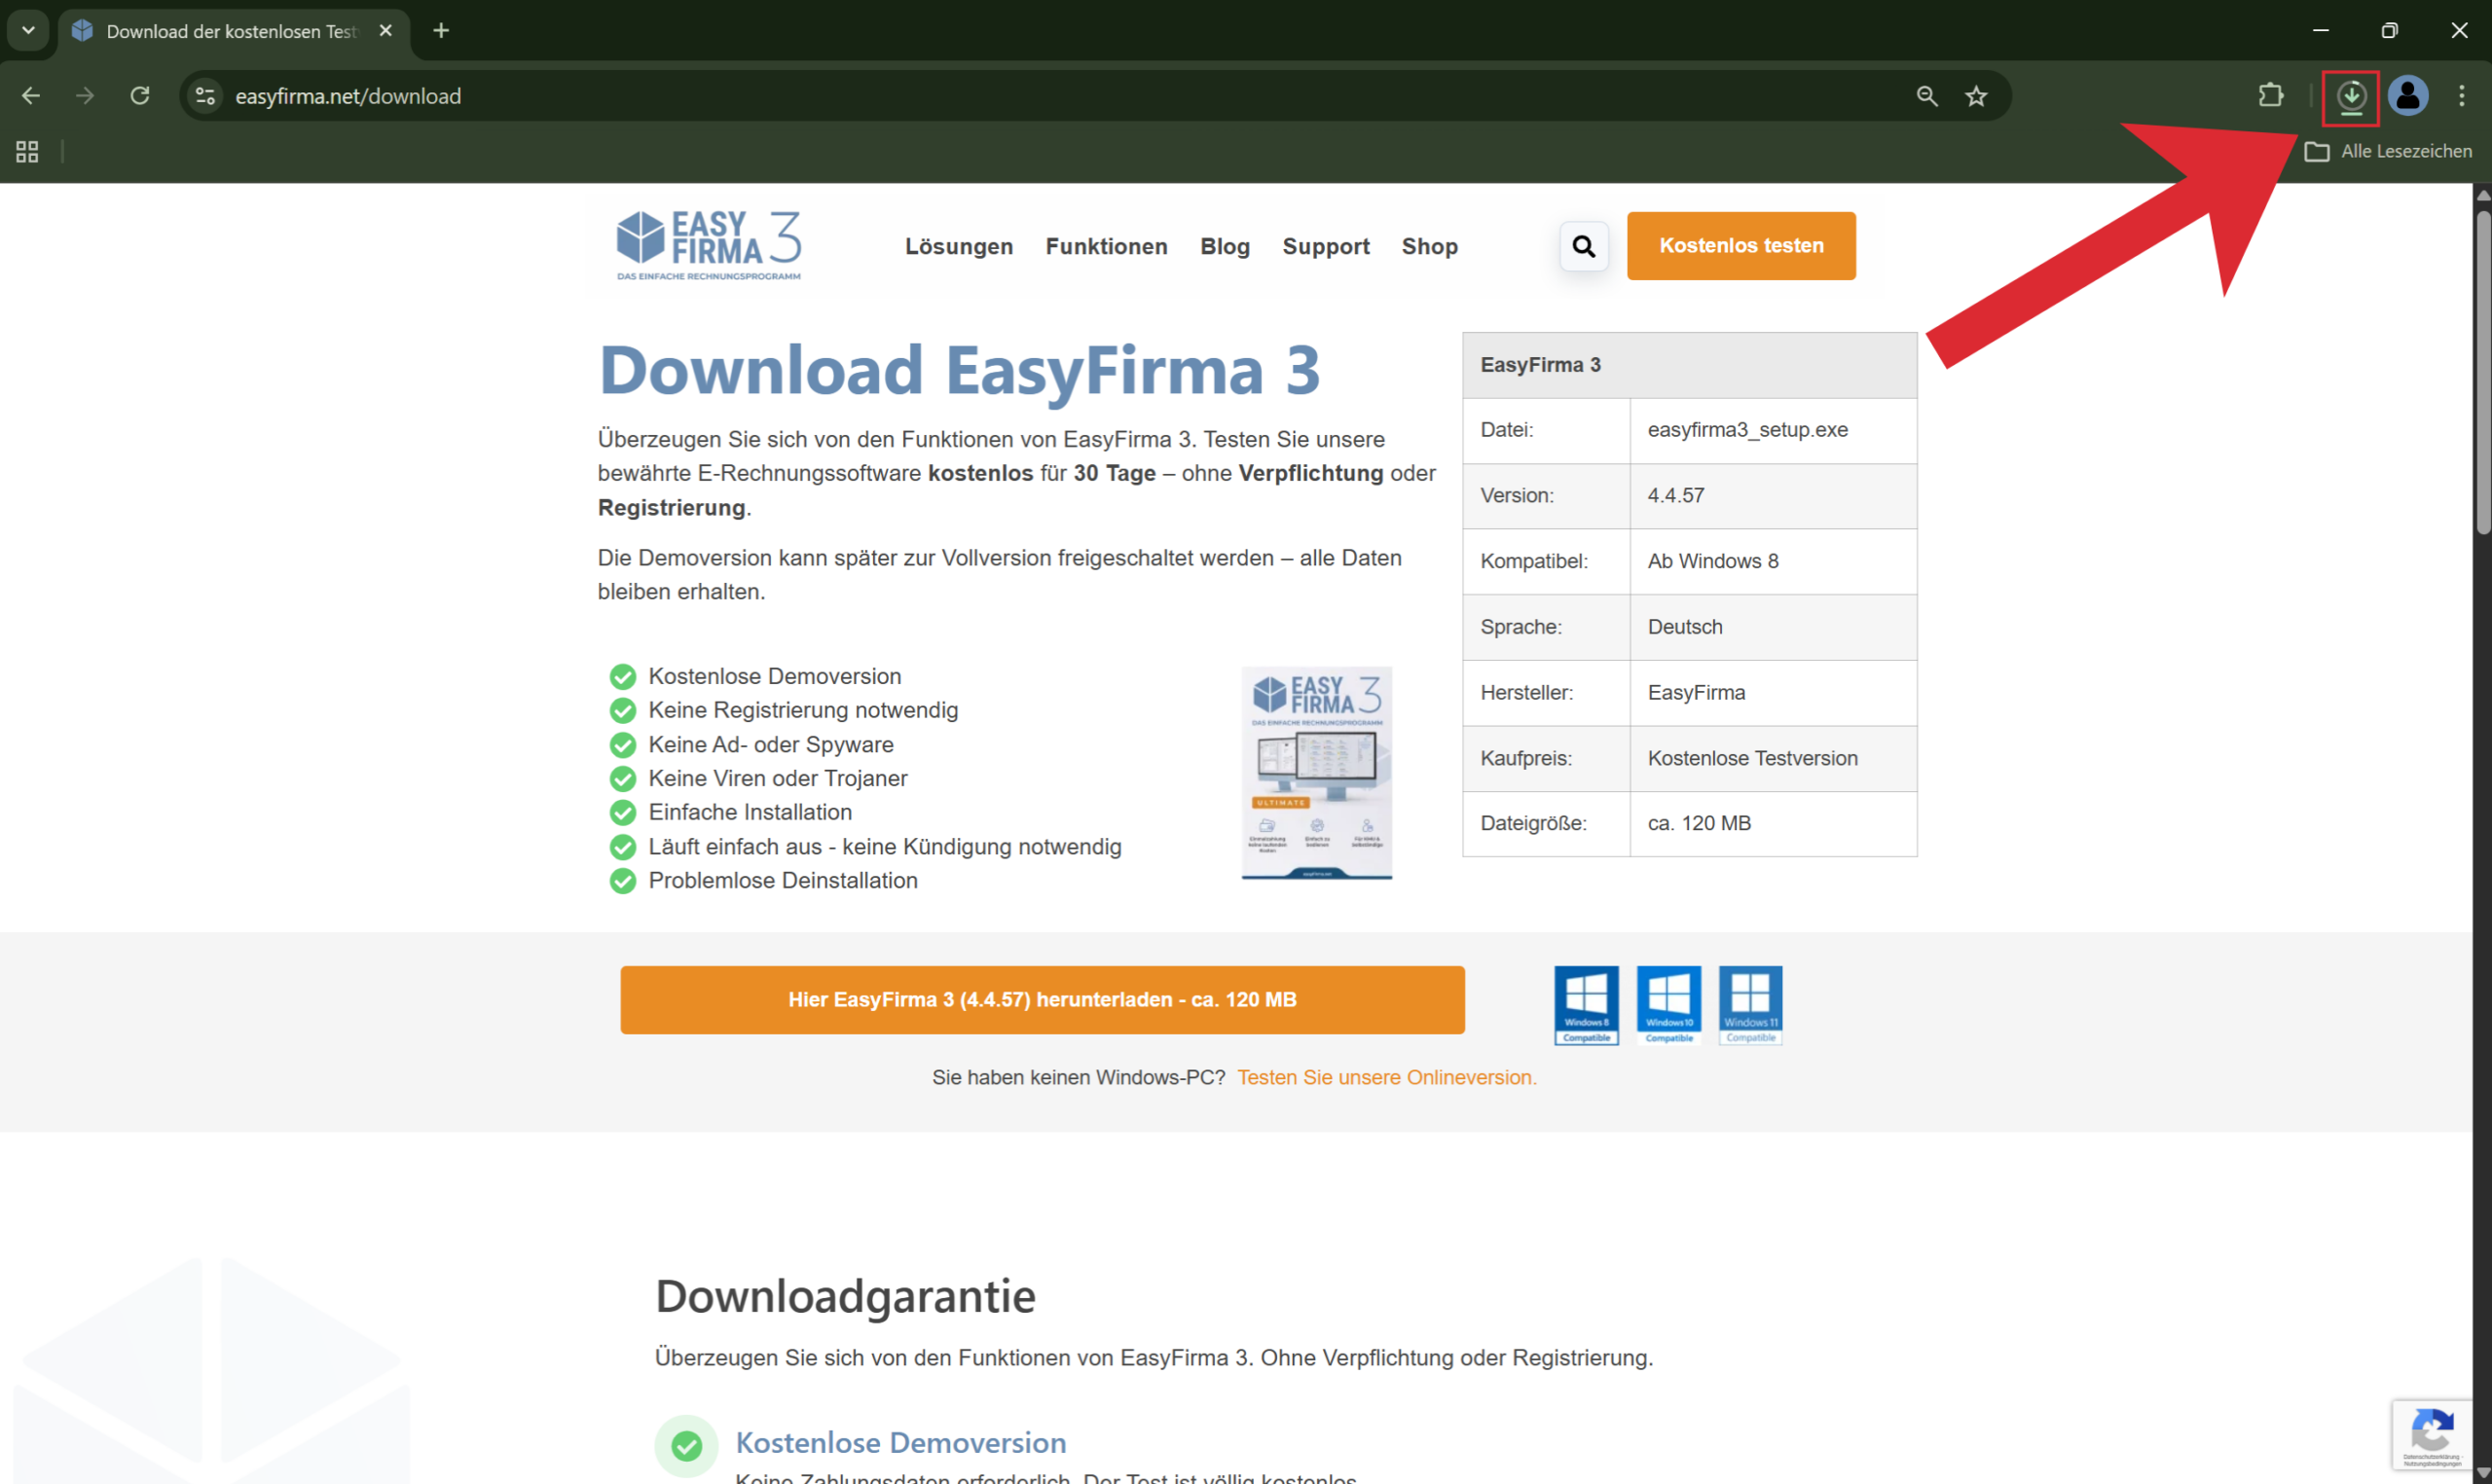Click the extensions puzzle icon

[x=2270, y=96]
